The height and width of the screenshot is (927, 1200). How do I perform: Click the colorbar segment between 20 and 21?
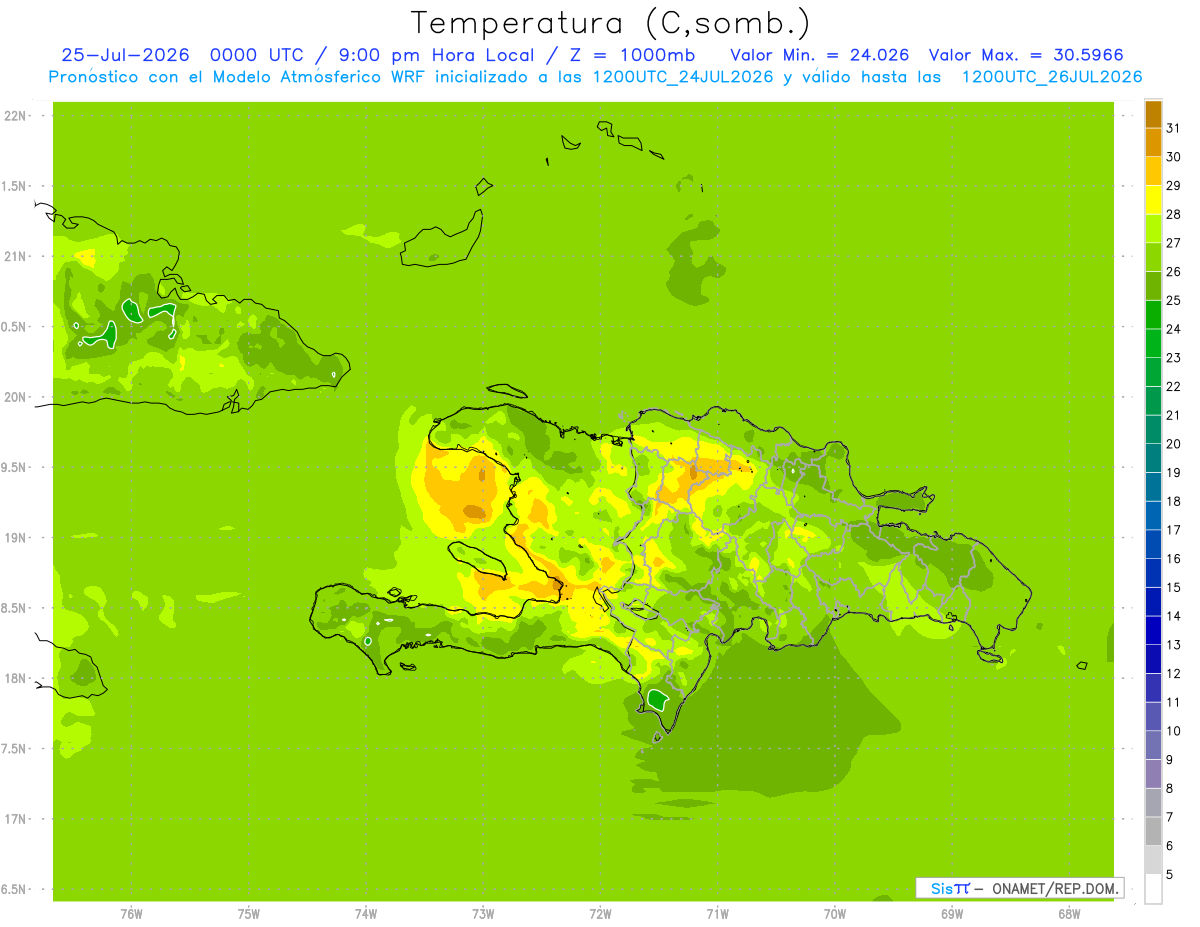pyautogui.click(x=1153, y=429)
